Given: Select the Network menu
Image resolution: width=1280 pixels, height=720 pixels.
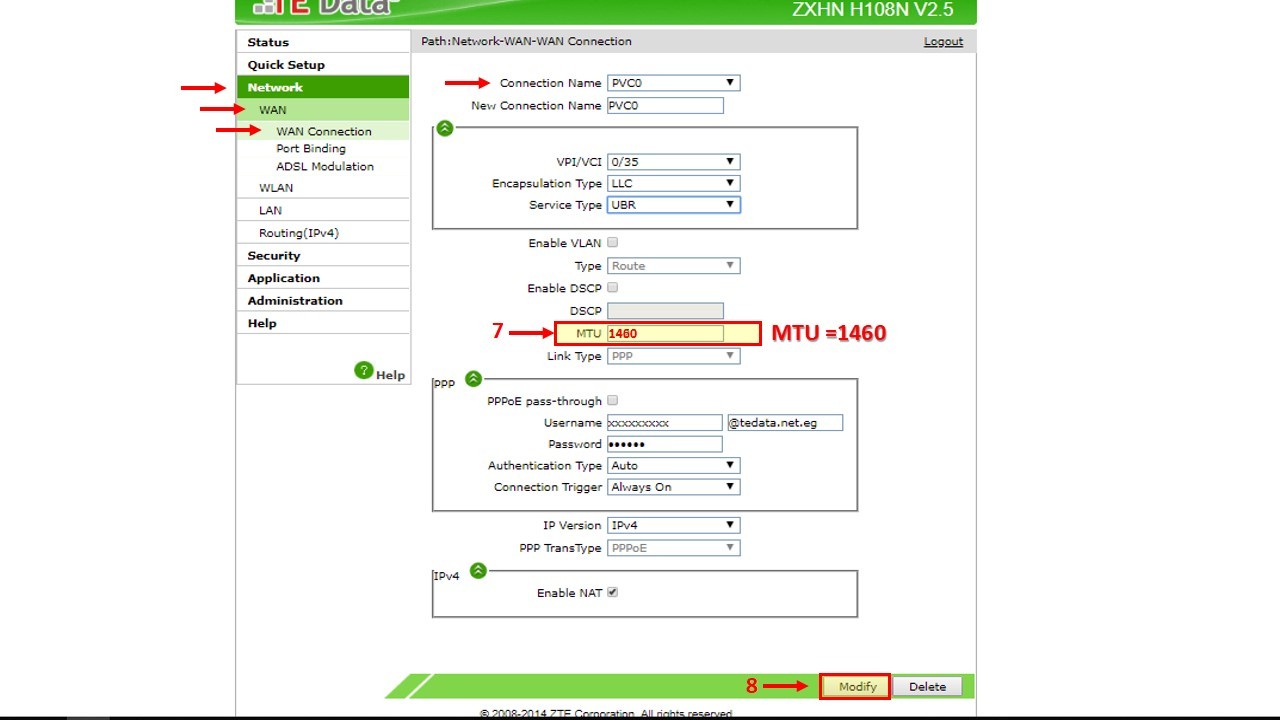Looking at the screenshot, I should (x=323, y=87).
